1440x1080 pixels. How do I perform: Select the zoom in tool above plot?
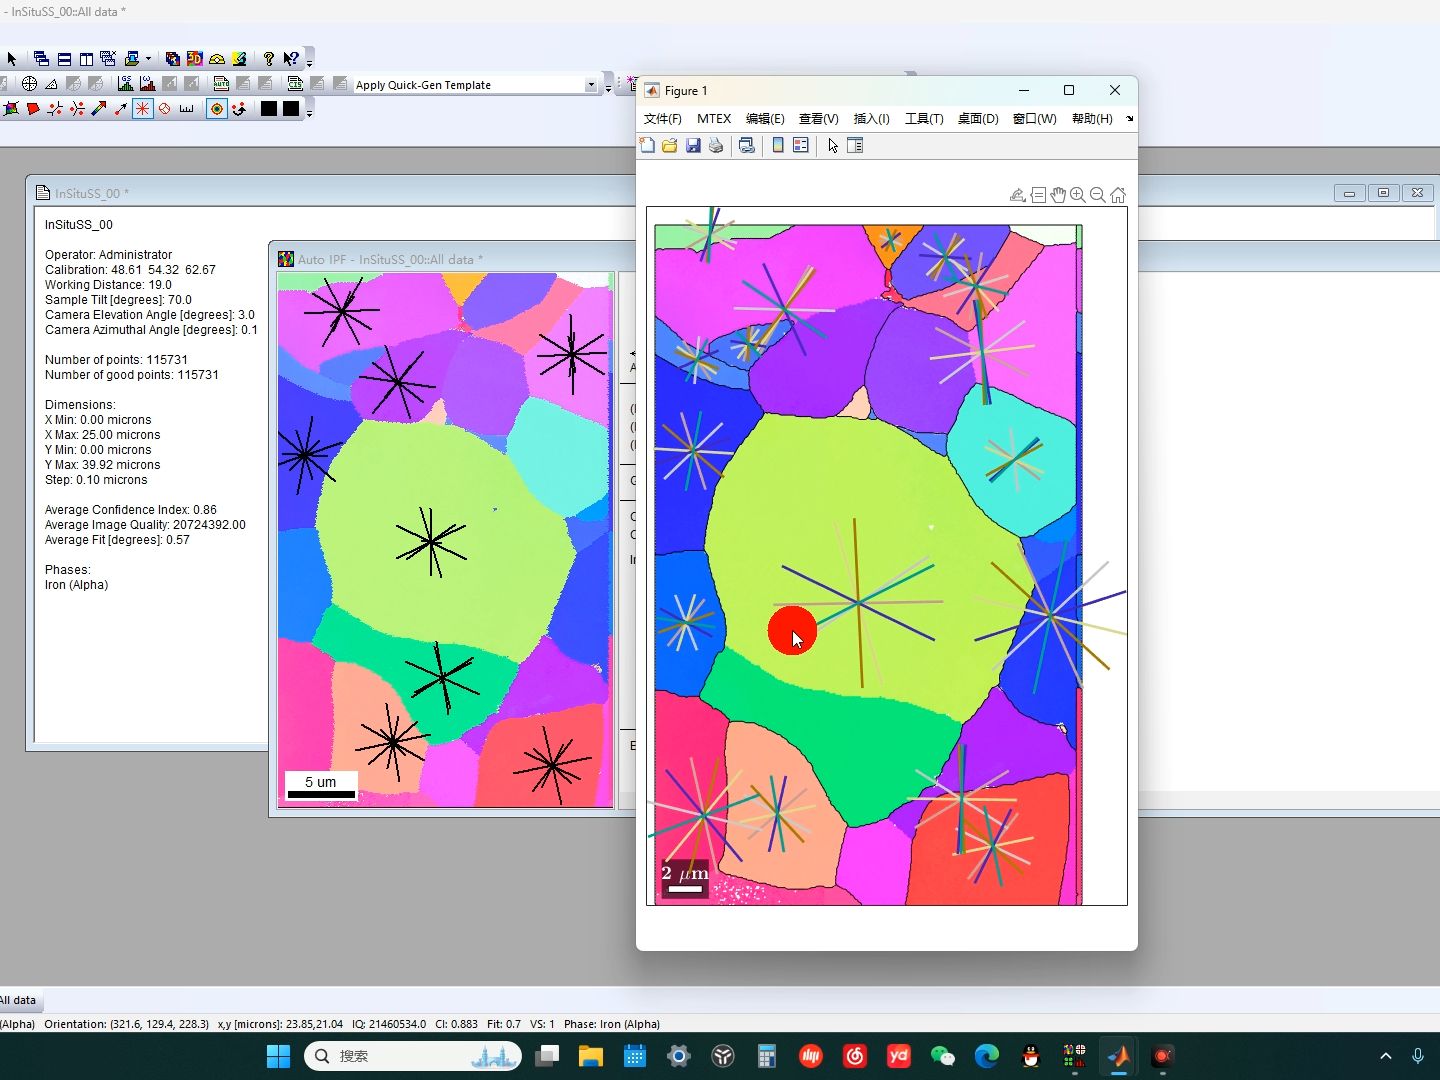tap(1078, 195)
